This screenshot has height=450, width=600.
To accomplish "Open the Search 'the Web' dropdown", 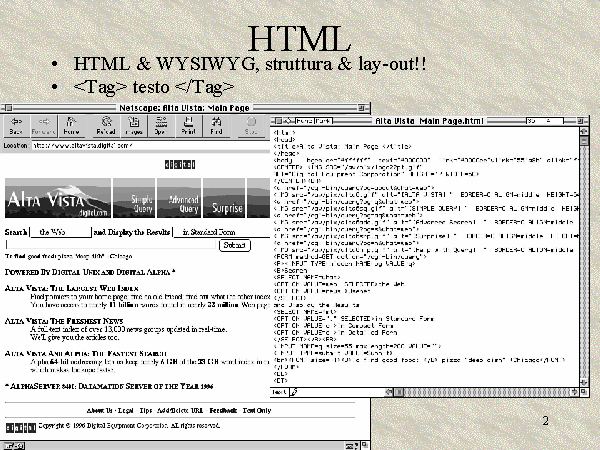I will tap(60, 232).
